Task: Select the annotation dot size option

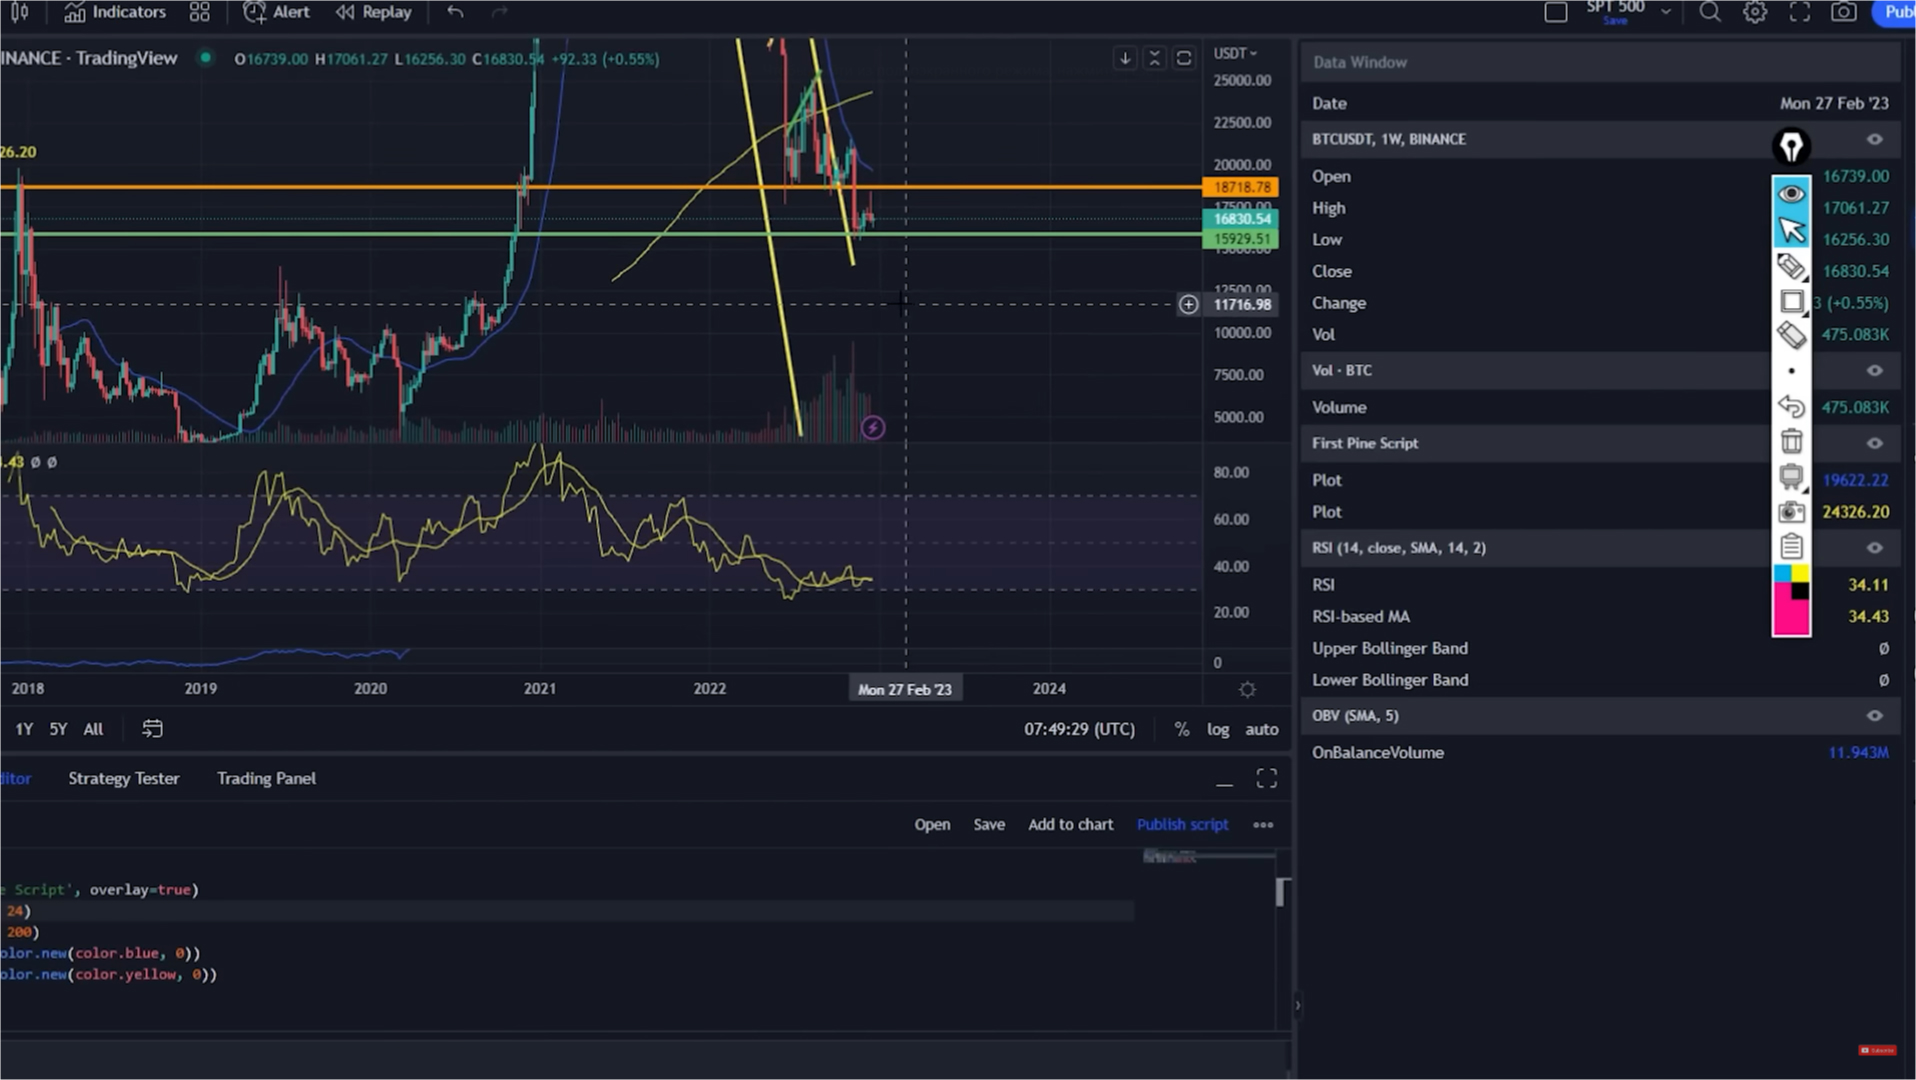Action: tap(1791, 371)
